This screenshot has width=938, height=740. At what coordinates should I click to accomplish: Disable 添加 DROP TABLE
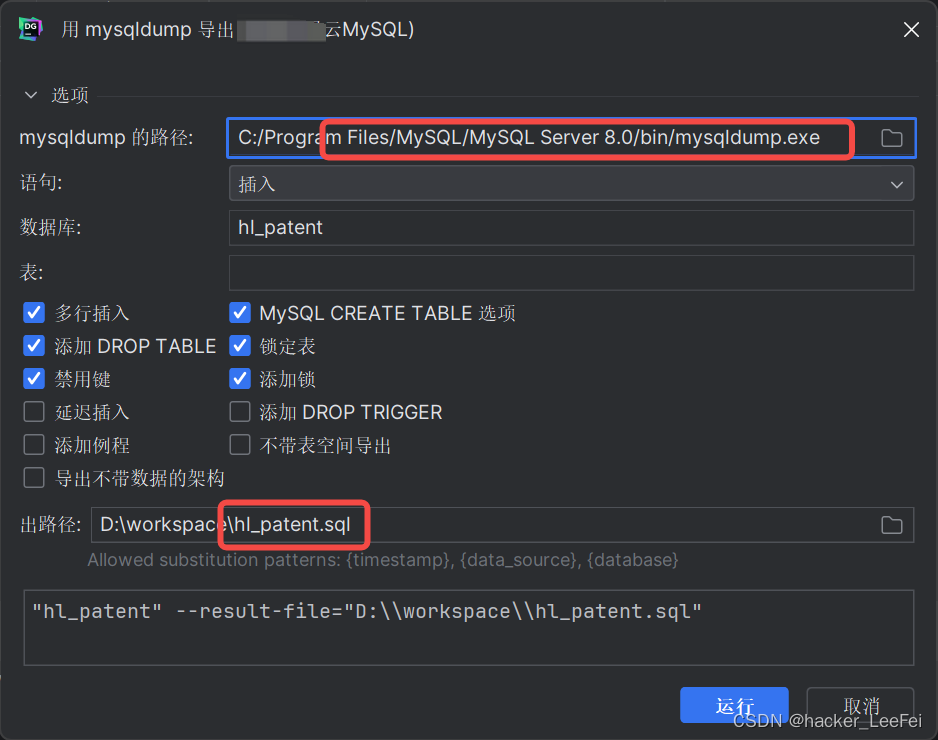[33, 345]
